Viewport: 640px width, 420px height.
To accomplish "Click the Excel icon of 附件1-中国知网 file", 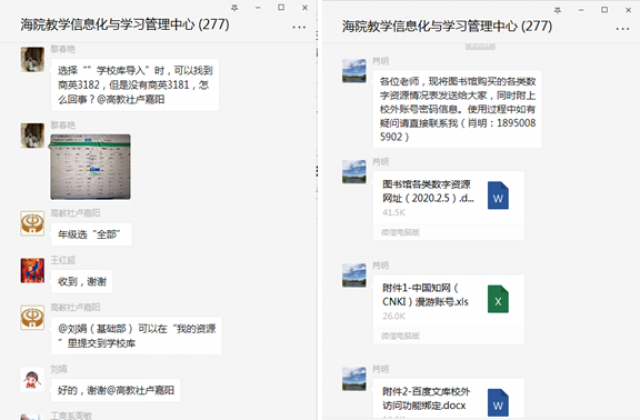I will [498, 300].
